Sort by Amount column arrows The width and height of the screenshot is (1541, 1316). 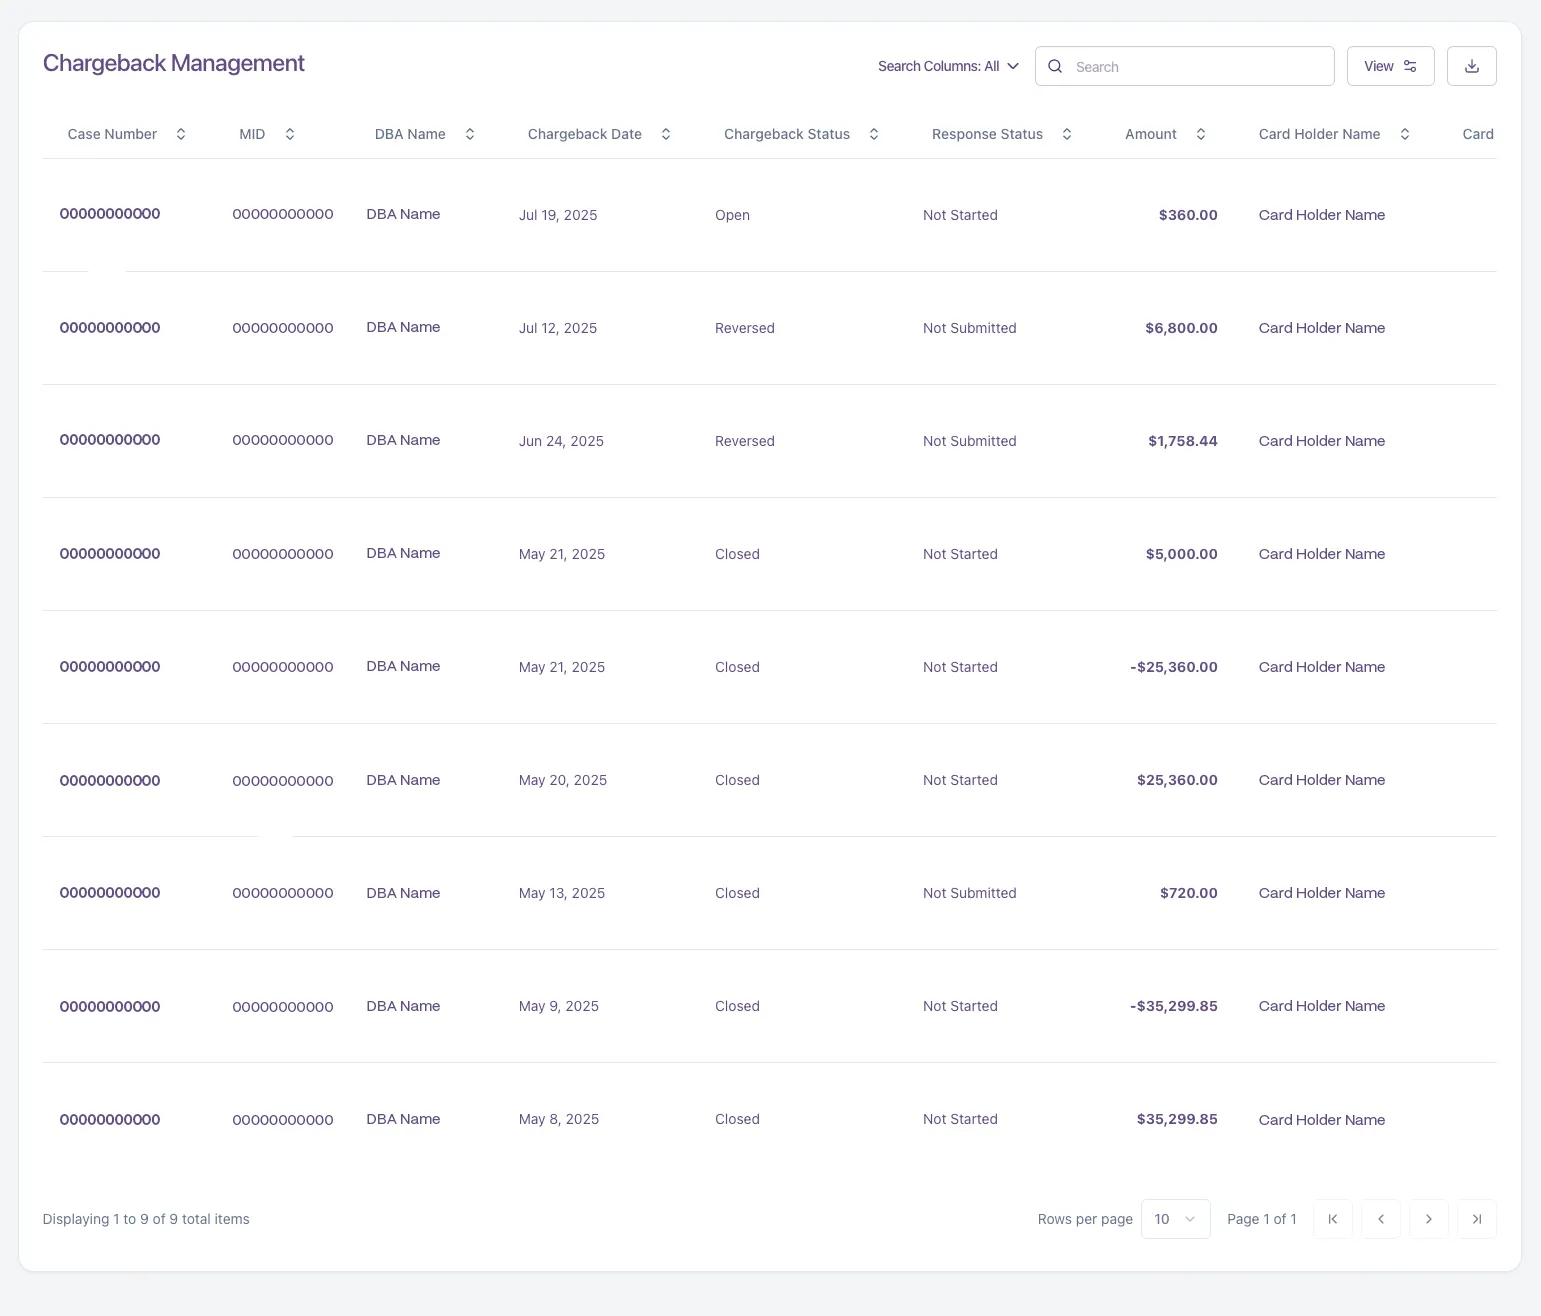pos(1201,134)
